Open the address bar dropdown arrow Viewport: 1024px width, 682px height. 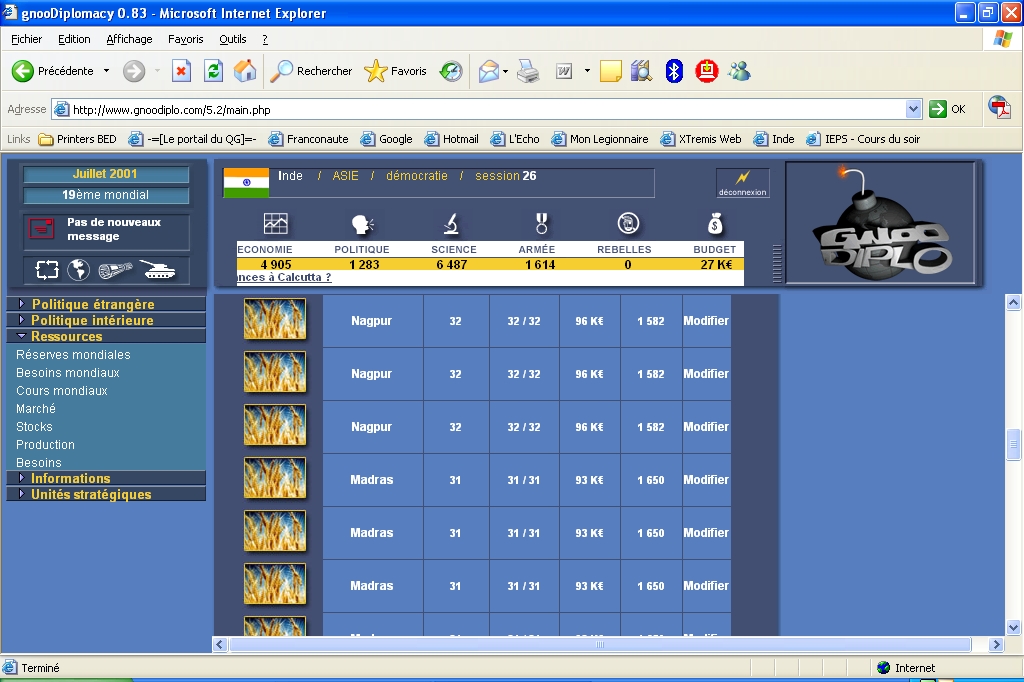click(x=913, y=109)
